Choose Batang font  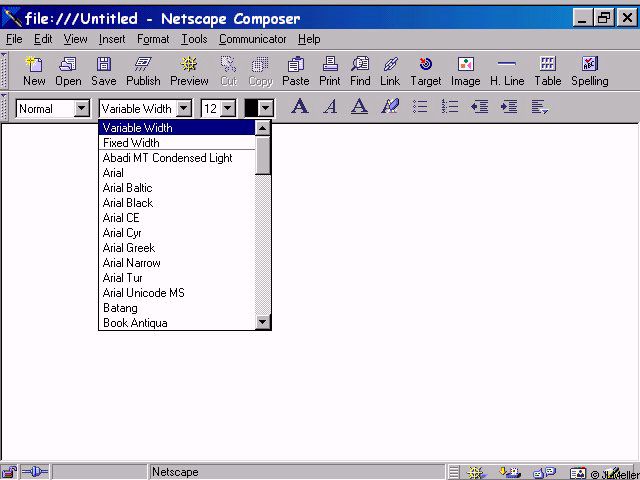pos(177,308)
